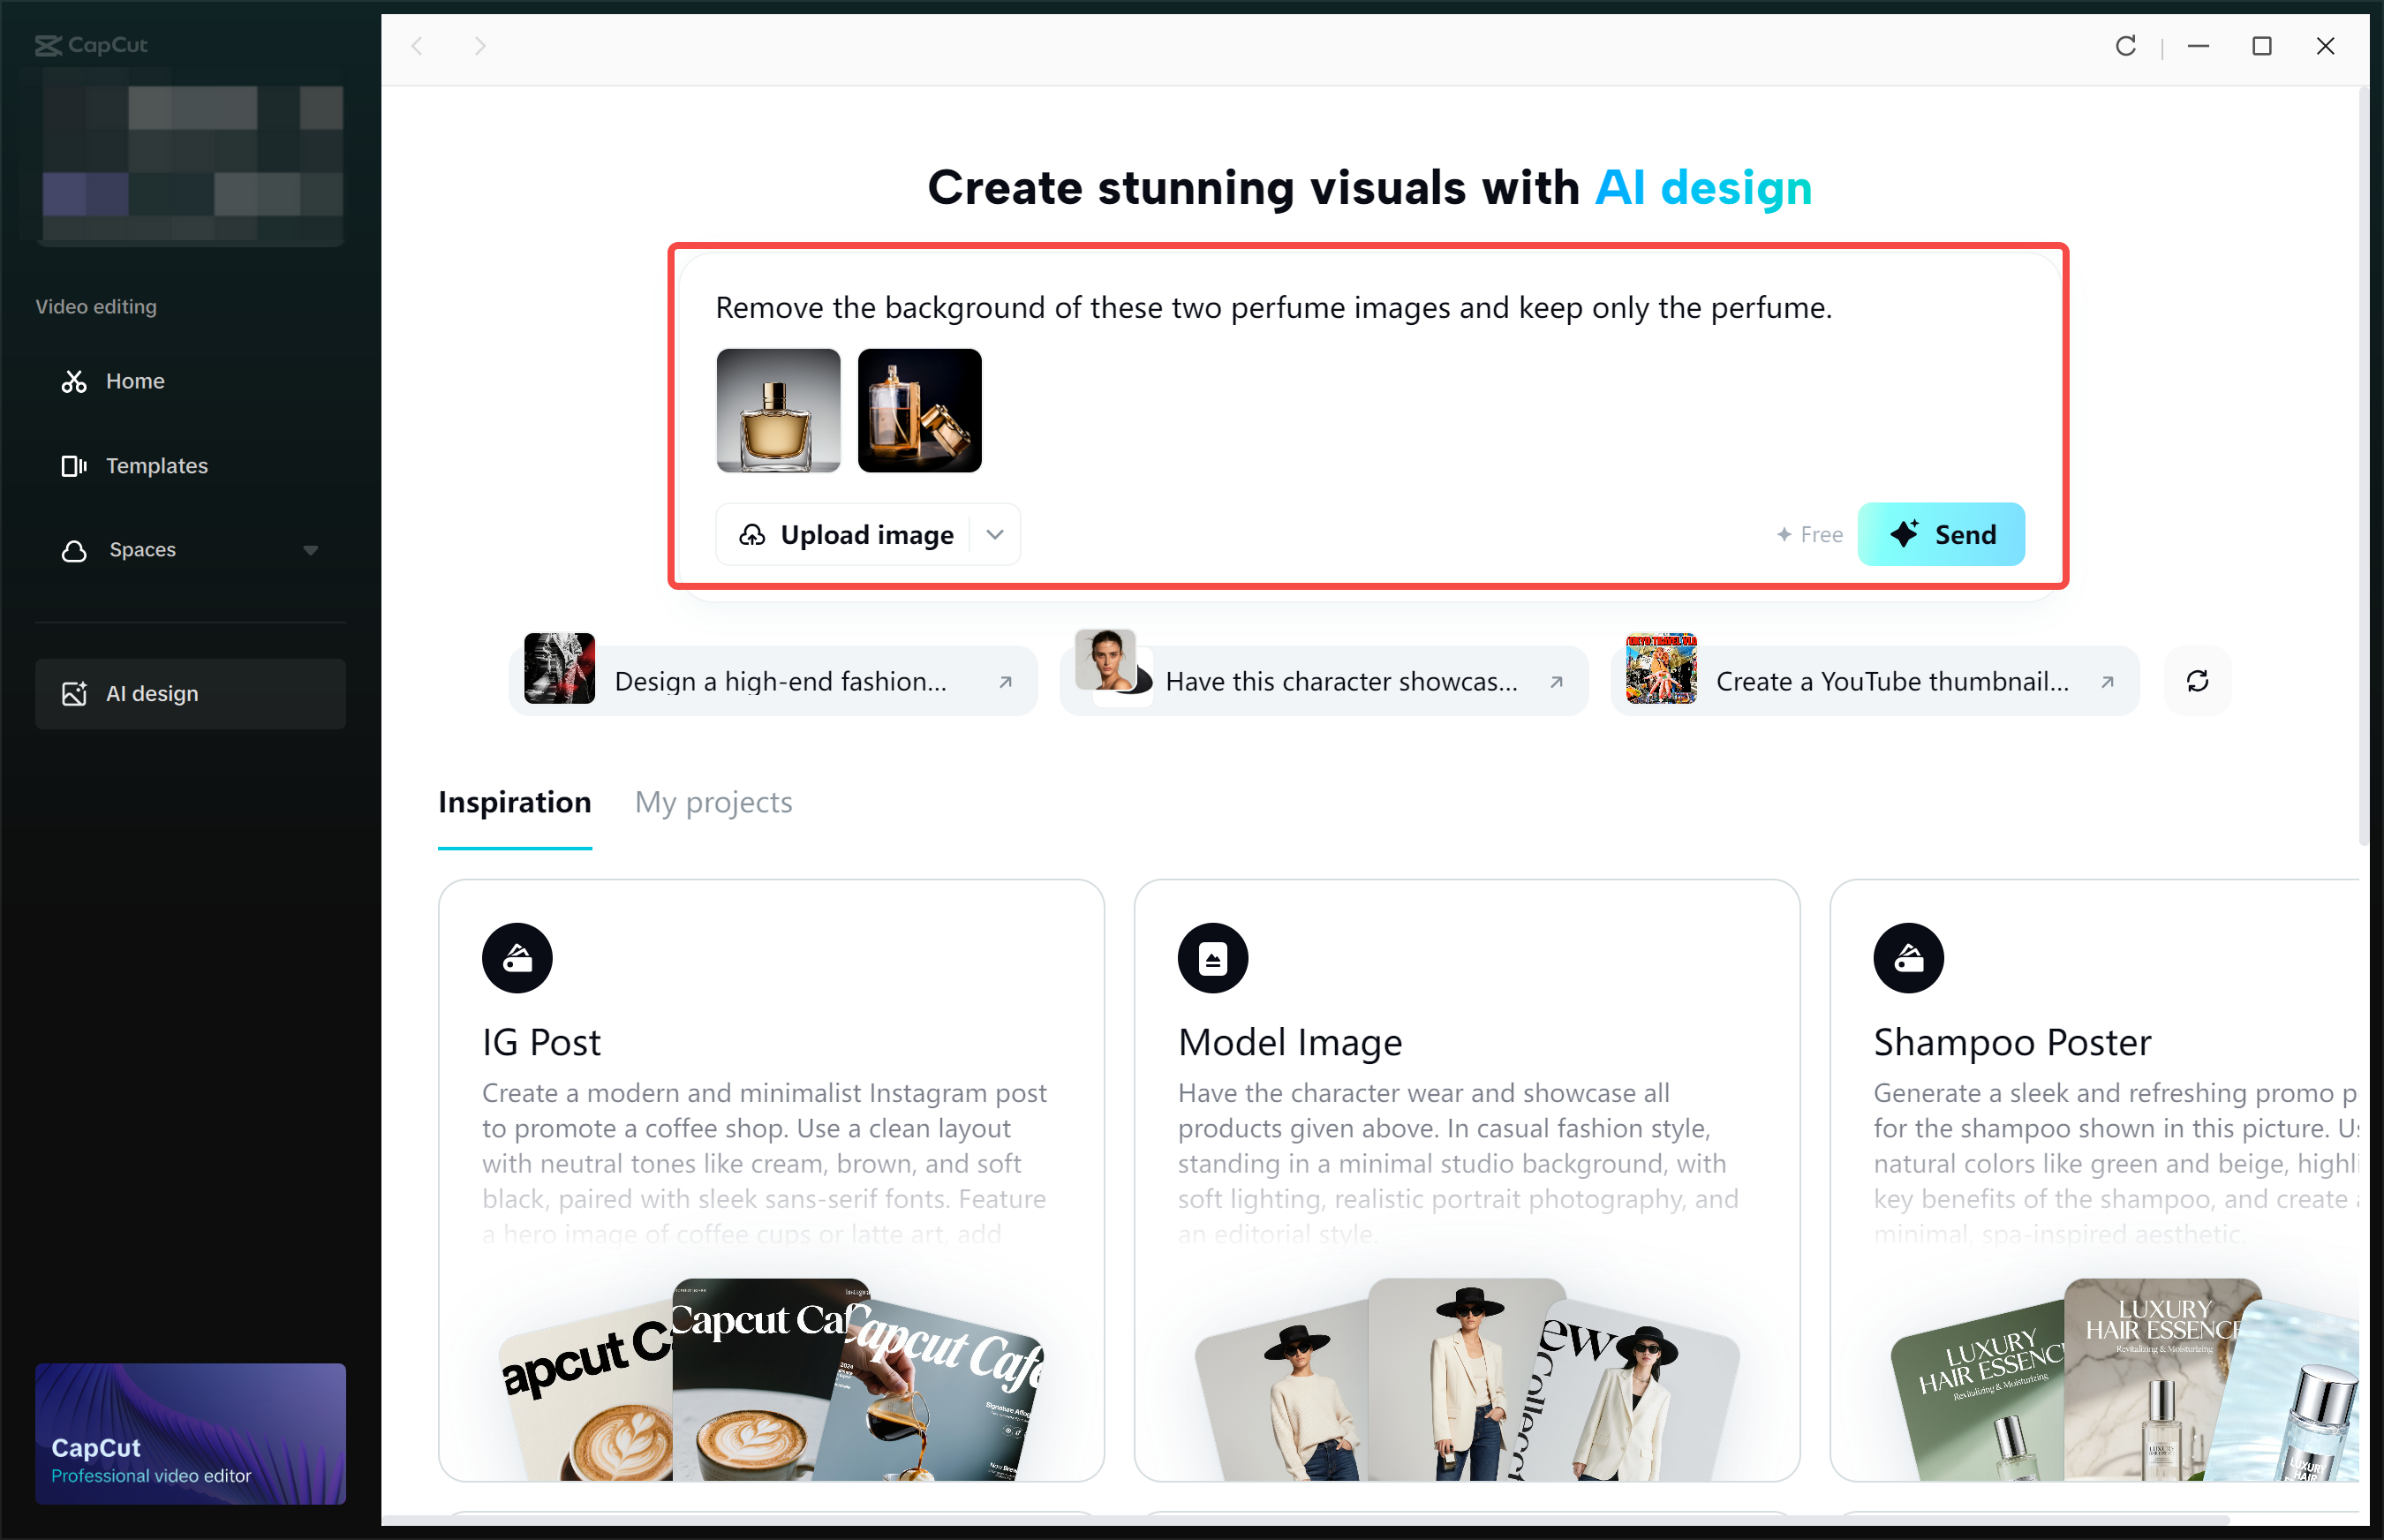Click the forward navigation arrow

[x=480, y=46]
